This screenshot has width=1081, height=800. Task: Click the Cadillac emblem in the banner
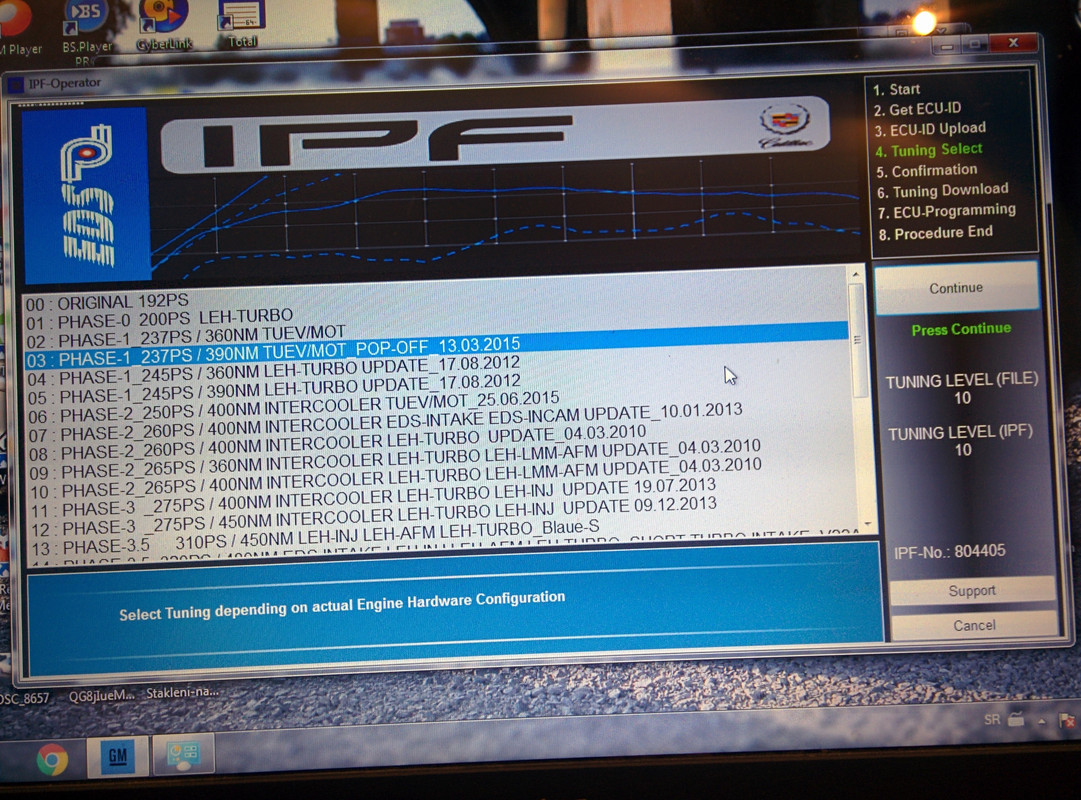(x=785, y=126)
